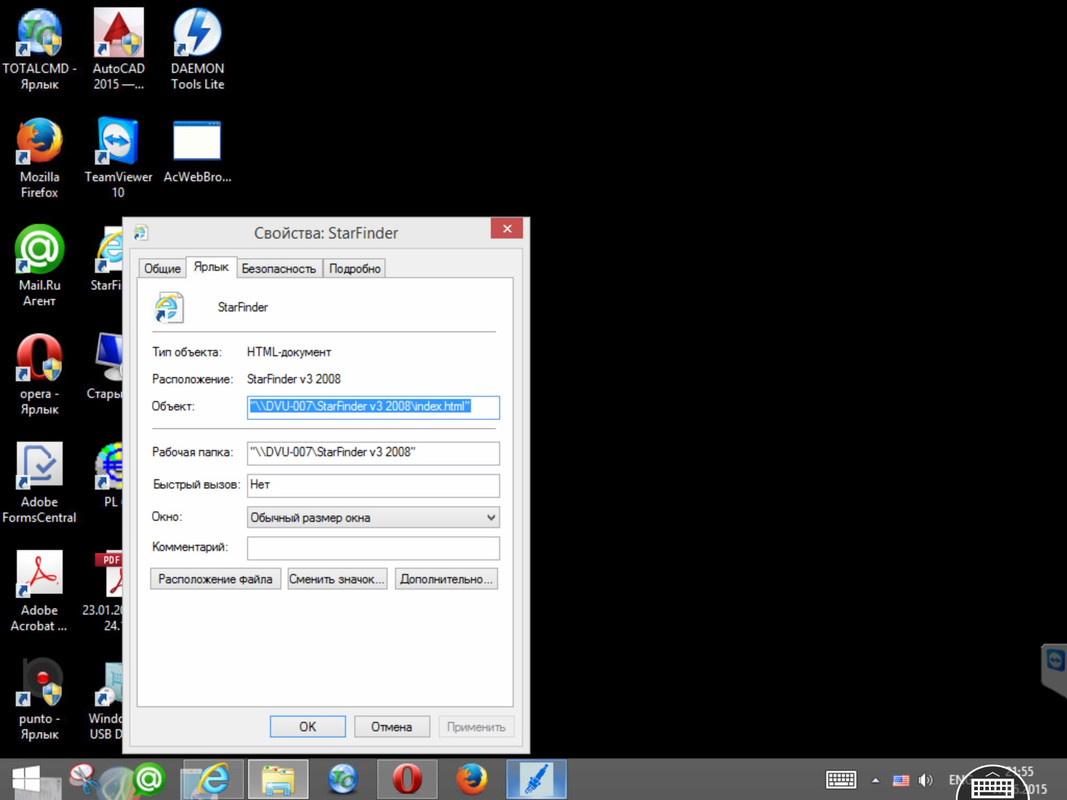The image size is (1067, 800).
Task: Expand the Окно window size dropdown
Action: (373, 517)
